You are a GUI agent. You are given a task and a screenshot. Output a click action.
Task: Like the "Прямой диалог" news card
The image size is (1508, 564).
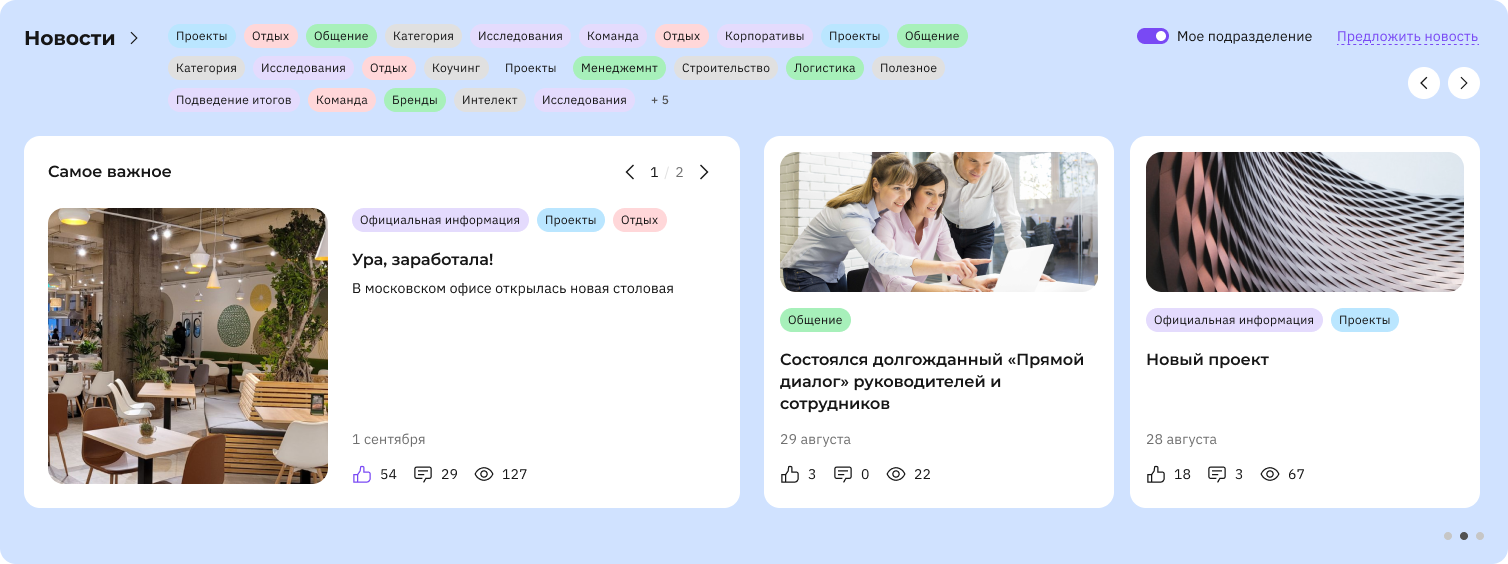click(790, 474)
